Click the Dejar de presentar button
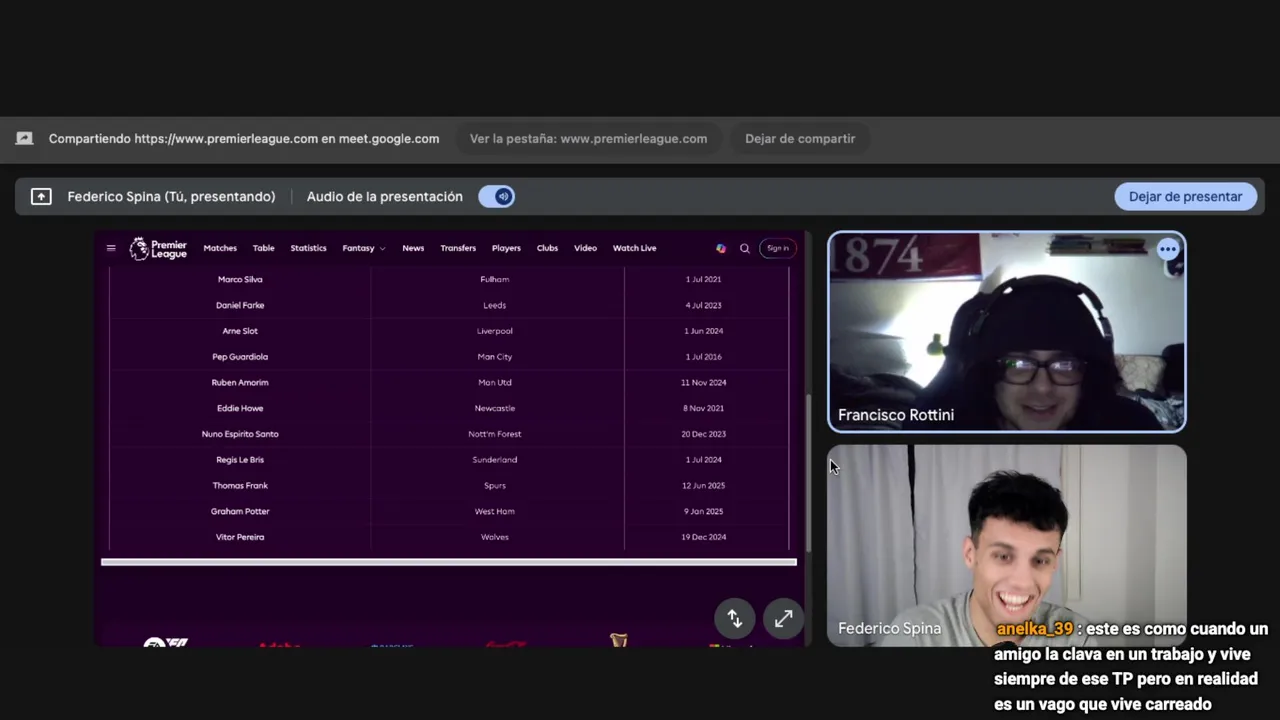1280x720 pixels. (1185, 197)
